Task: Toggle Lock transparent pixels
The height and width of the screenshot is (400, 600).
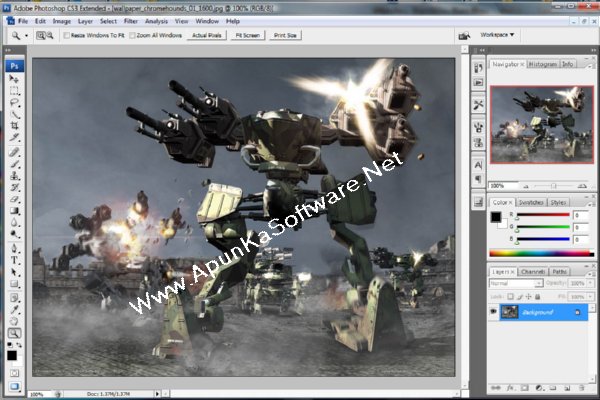Action: point(510,296)
